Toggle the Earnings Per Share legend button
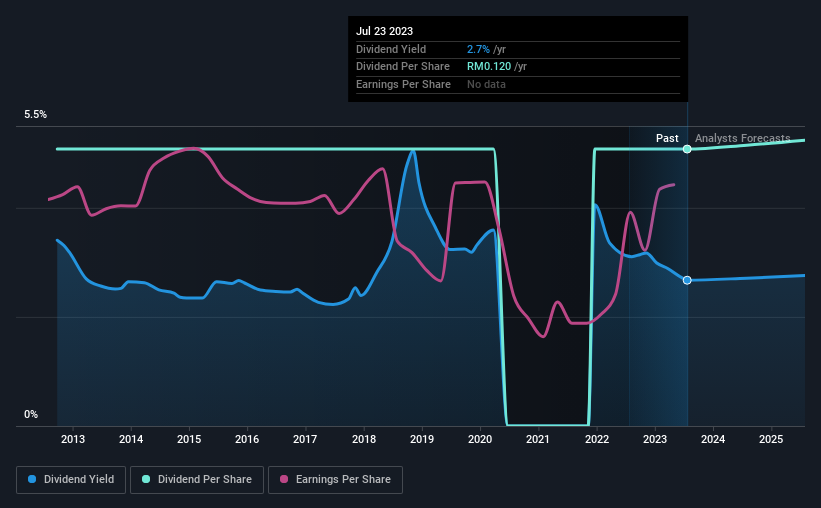Image resolution: width=821 pixels, height=508 pixels. (x=335, y=480)
